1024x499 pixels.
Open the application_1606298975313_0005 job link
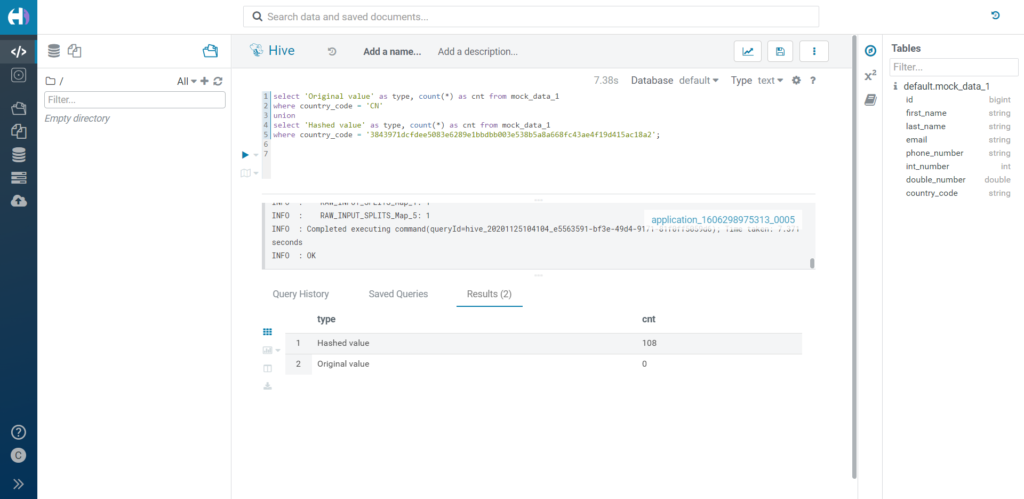[723, 220]
